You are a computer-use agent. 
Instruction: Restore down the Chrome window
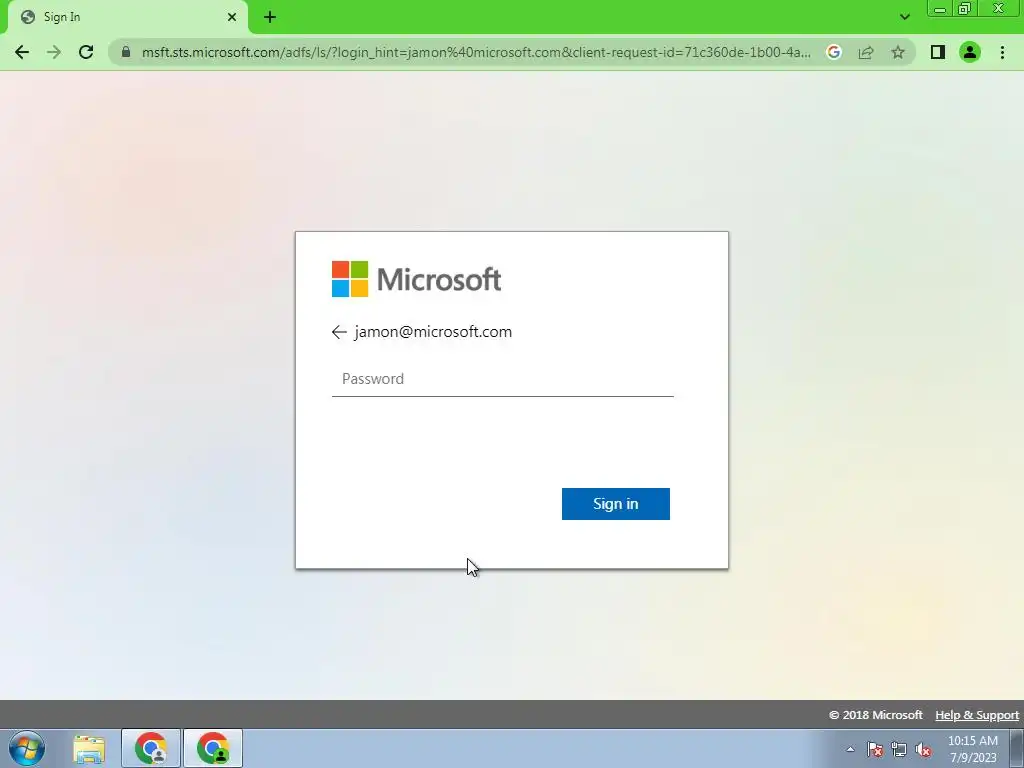965,9
